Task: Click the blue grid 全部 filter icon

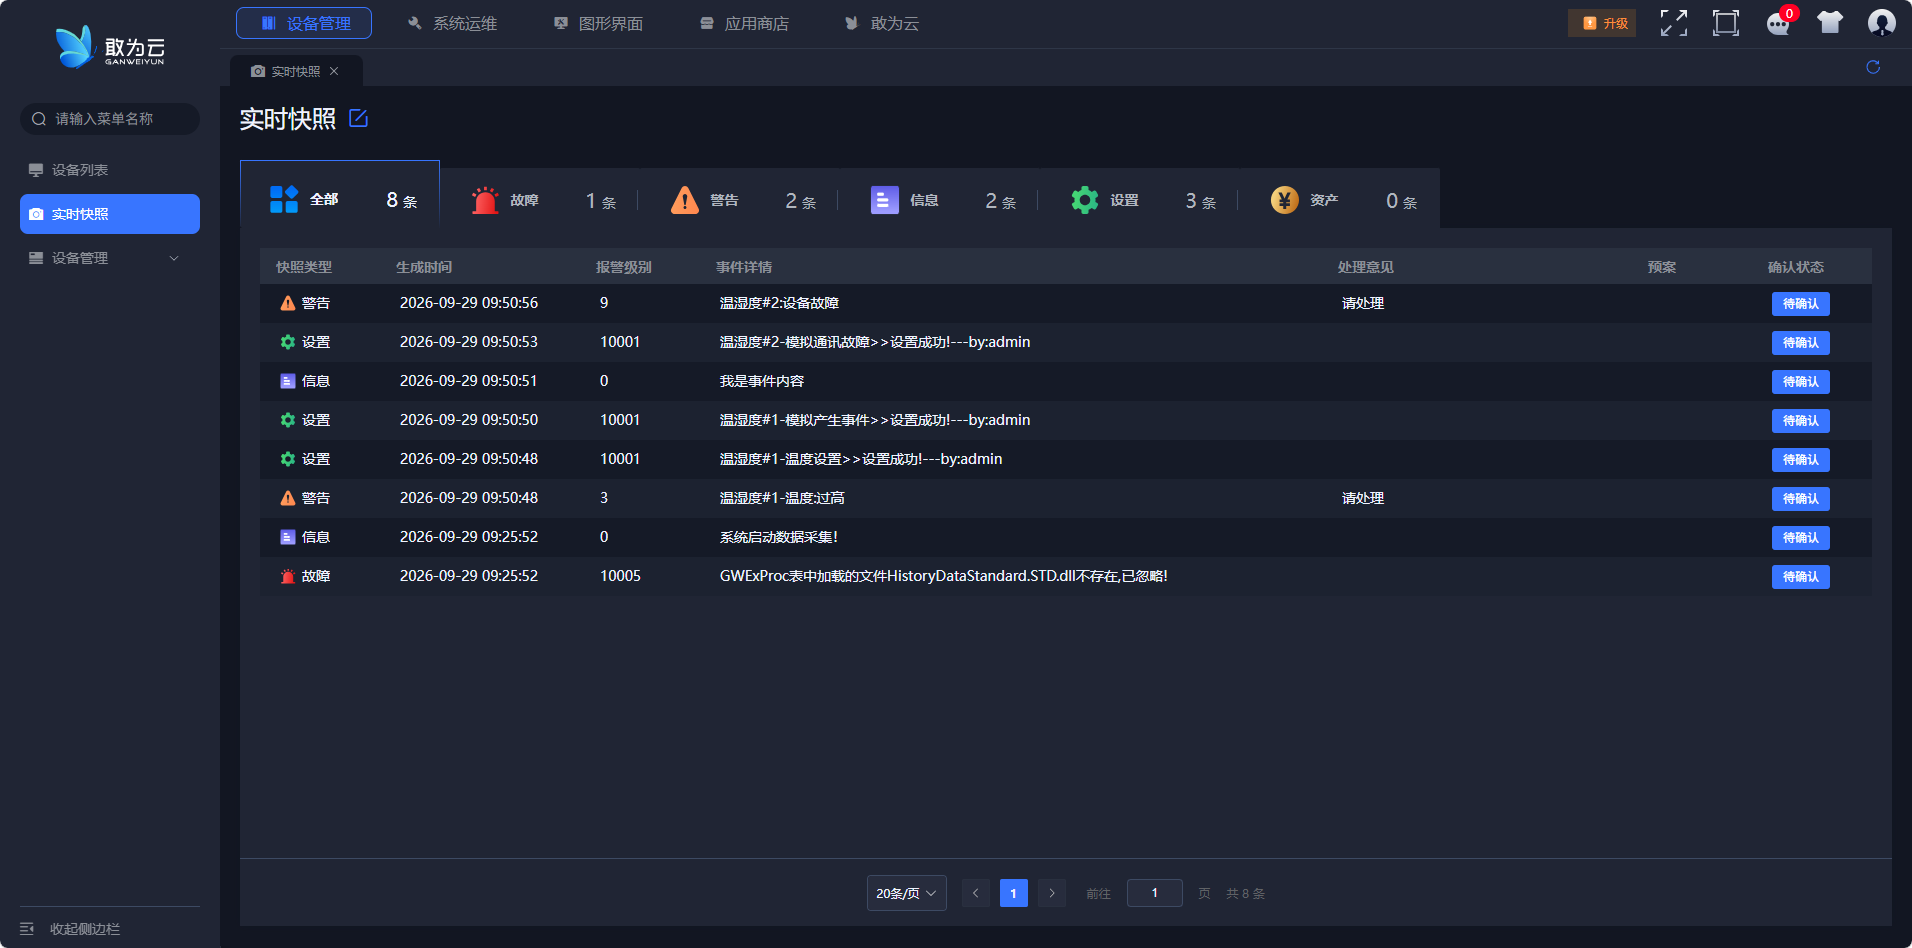Action: point(284,199)
